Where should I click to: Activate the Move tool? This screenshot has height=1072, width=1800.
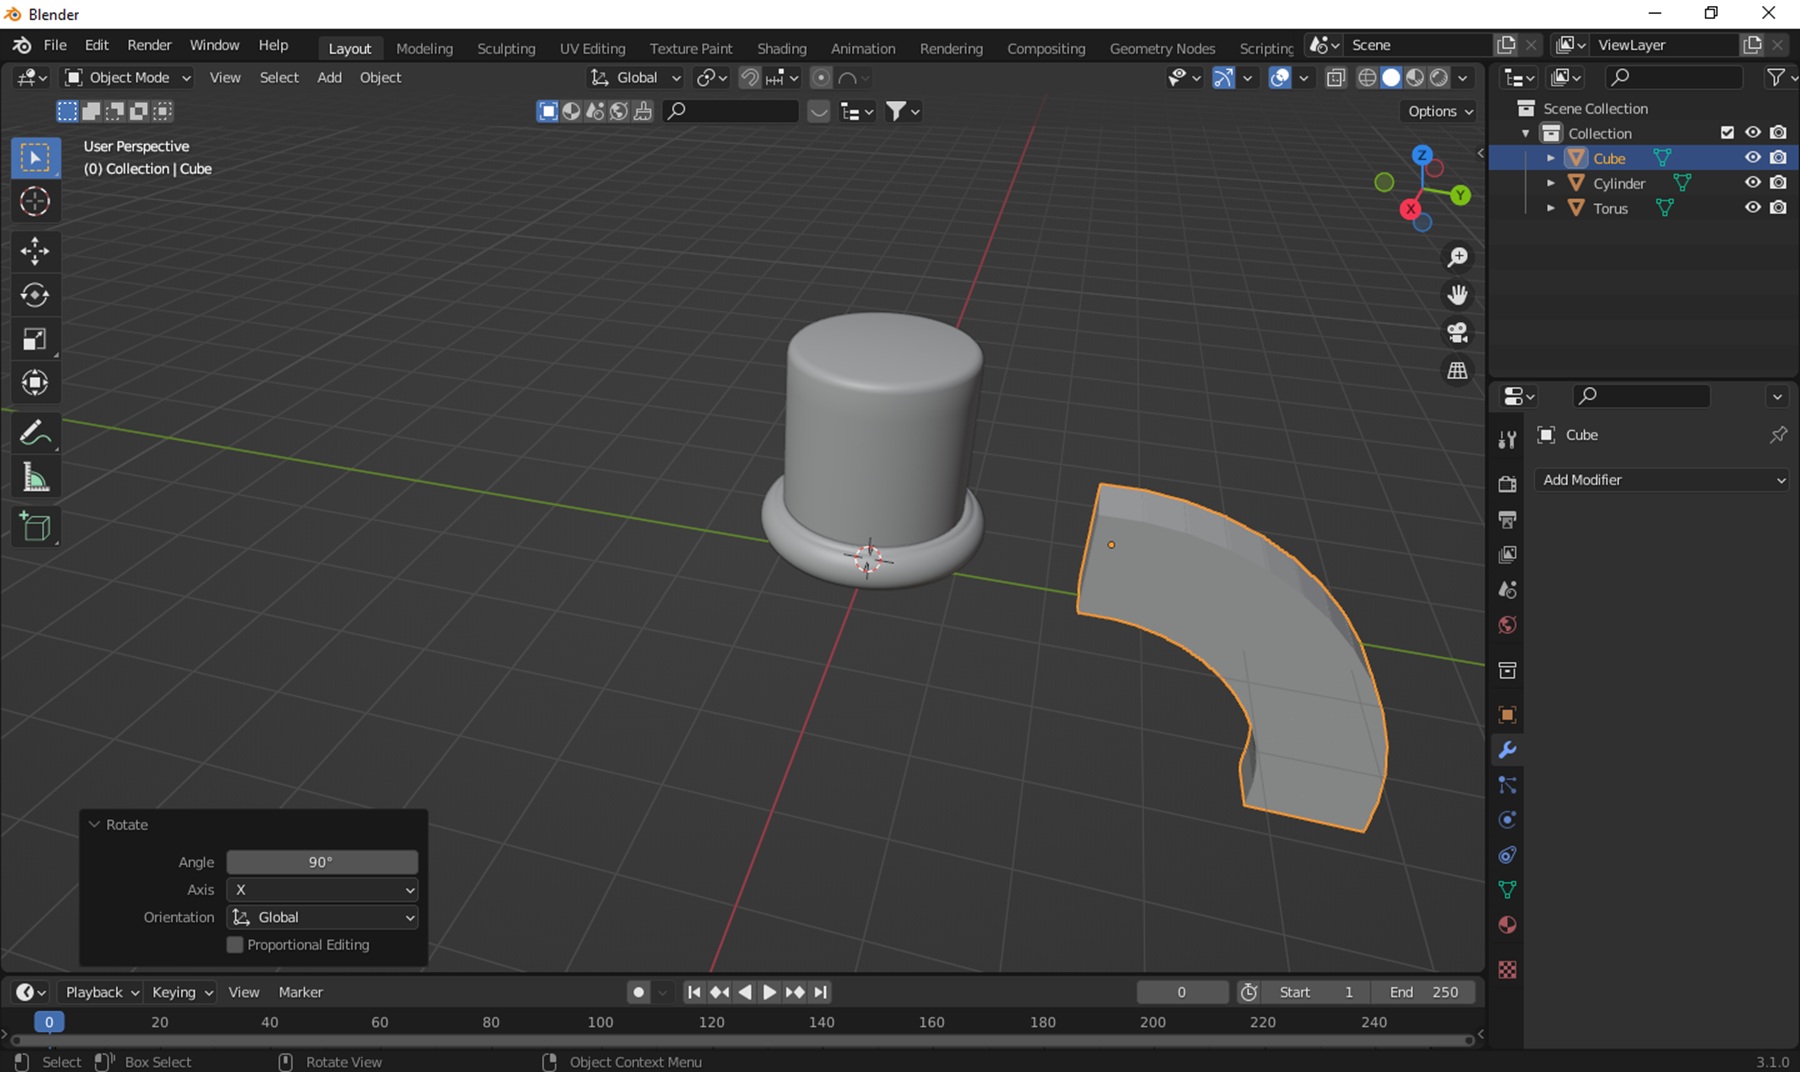coord(35,251)
